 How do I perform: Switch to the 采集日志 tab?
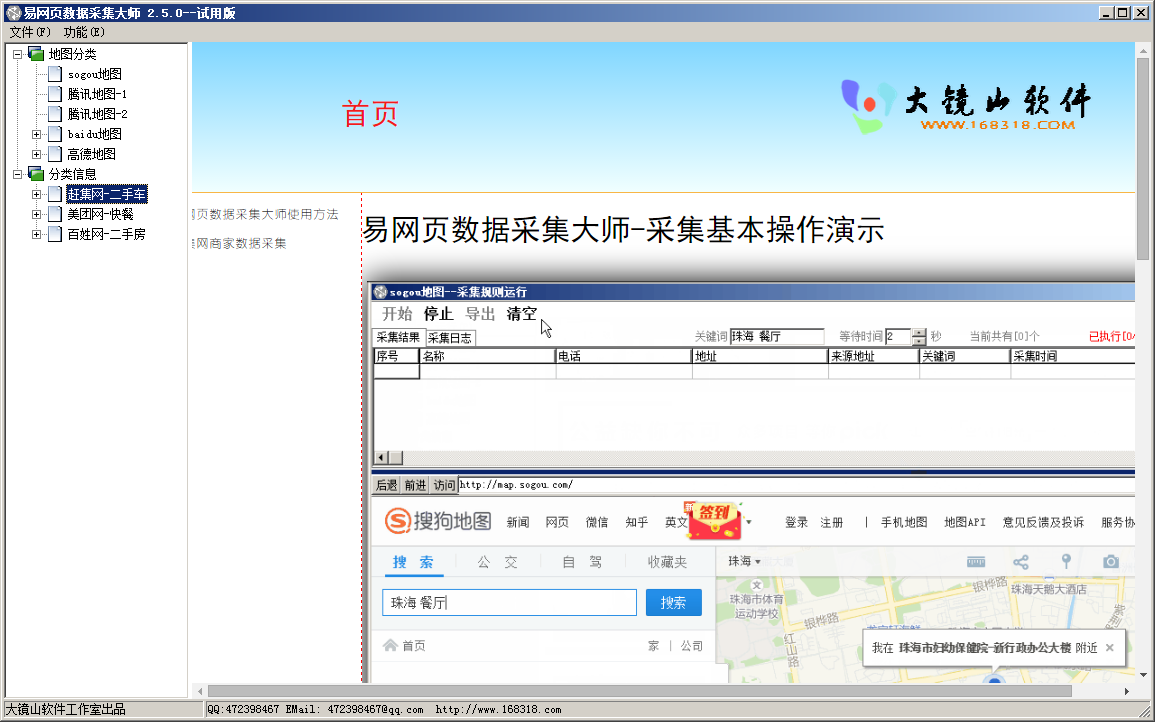(450, 338)
